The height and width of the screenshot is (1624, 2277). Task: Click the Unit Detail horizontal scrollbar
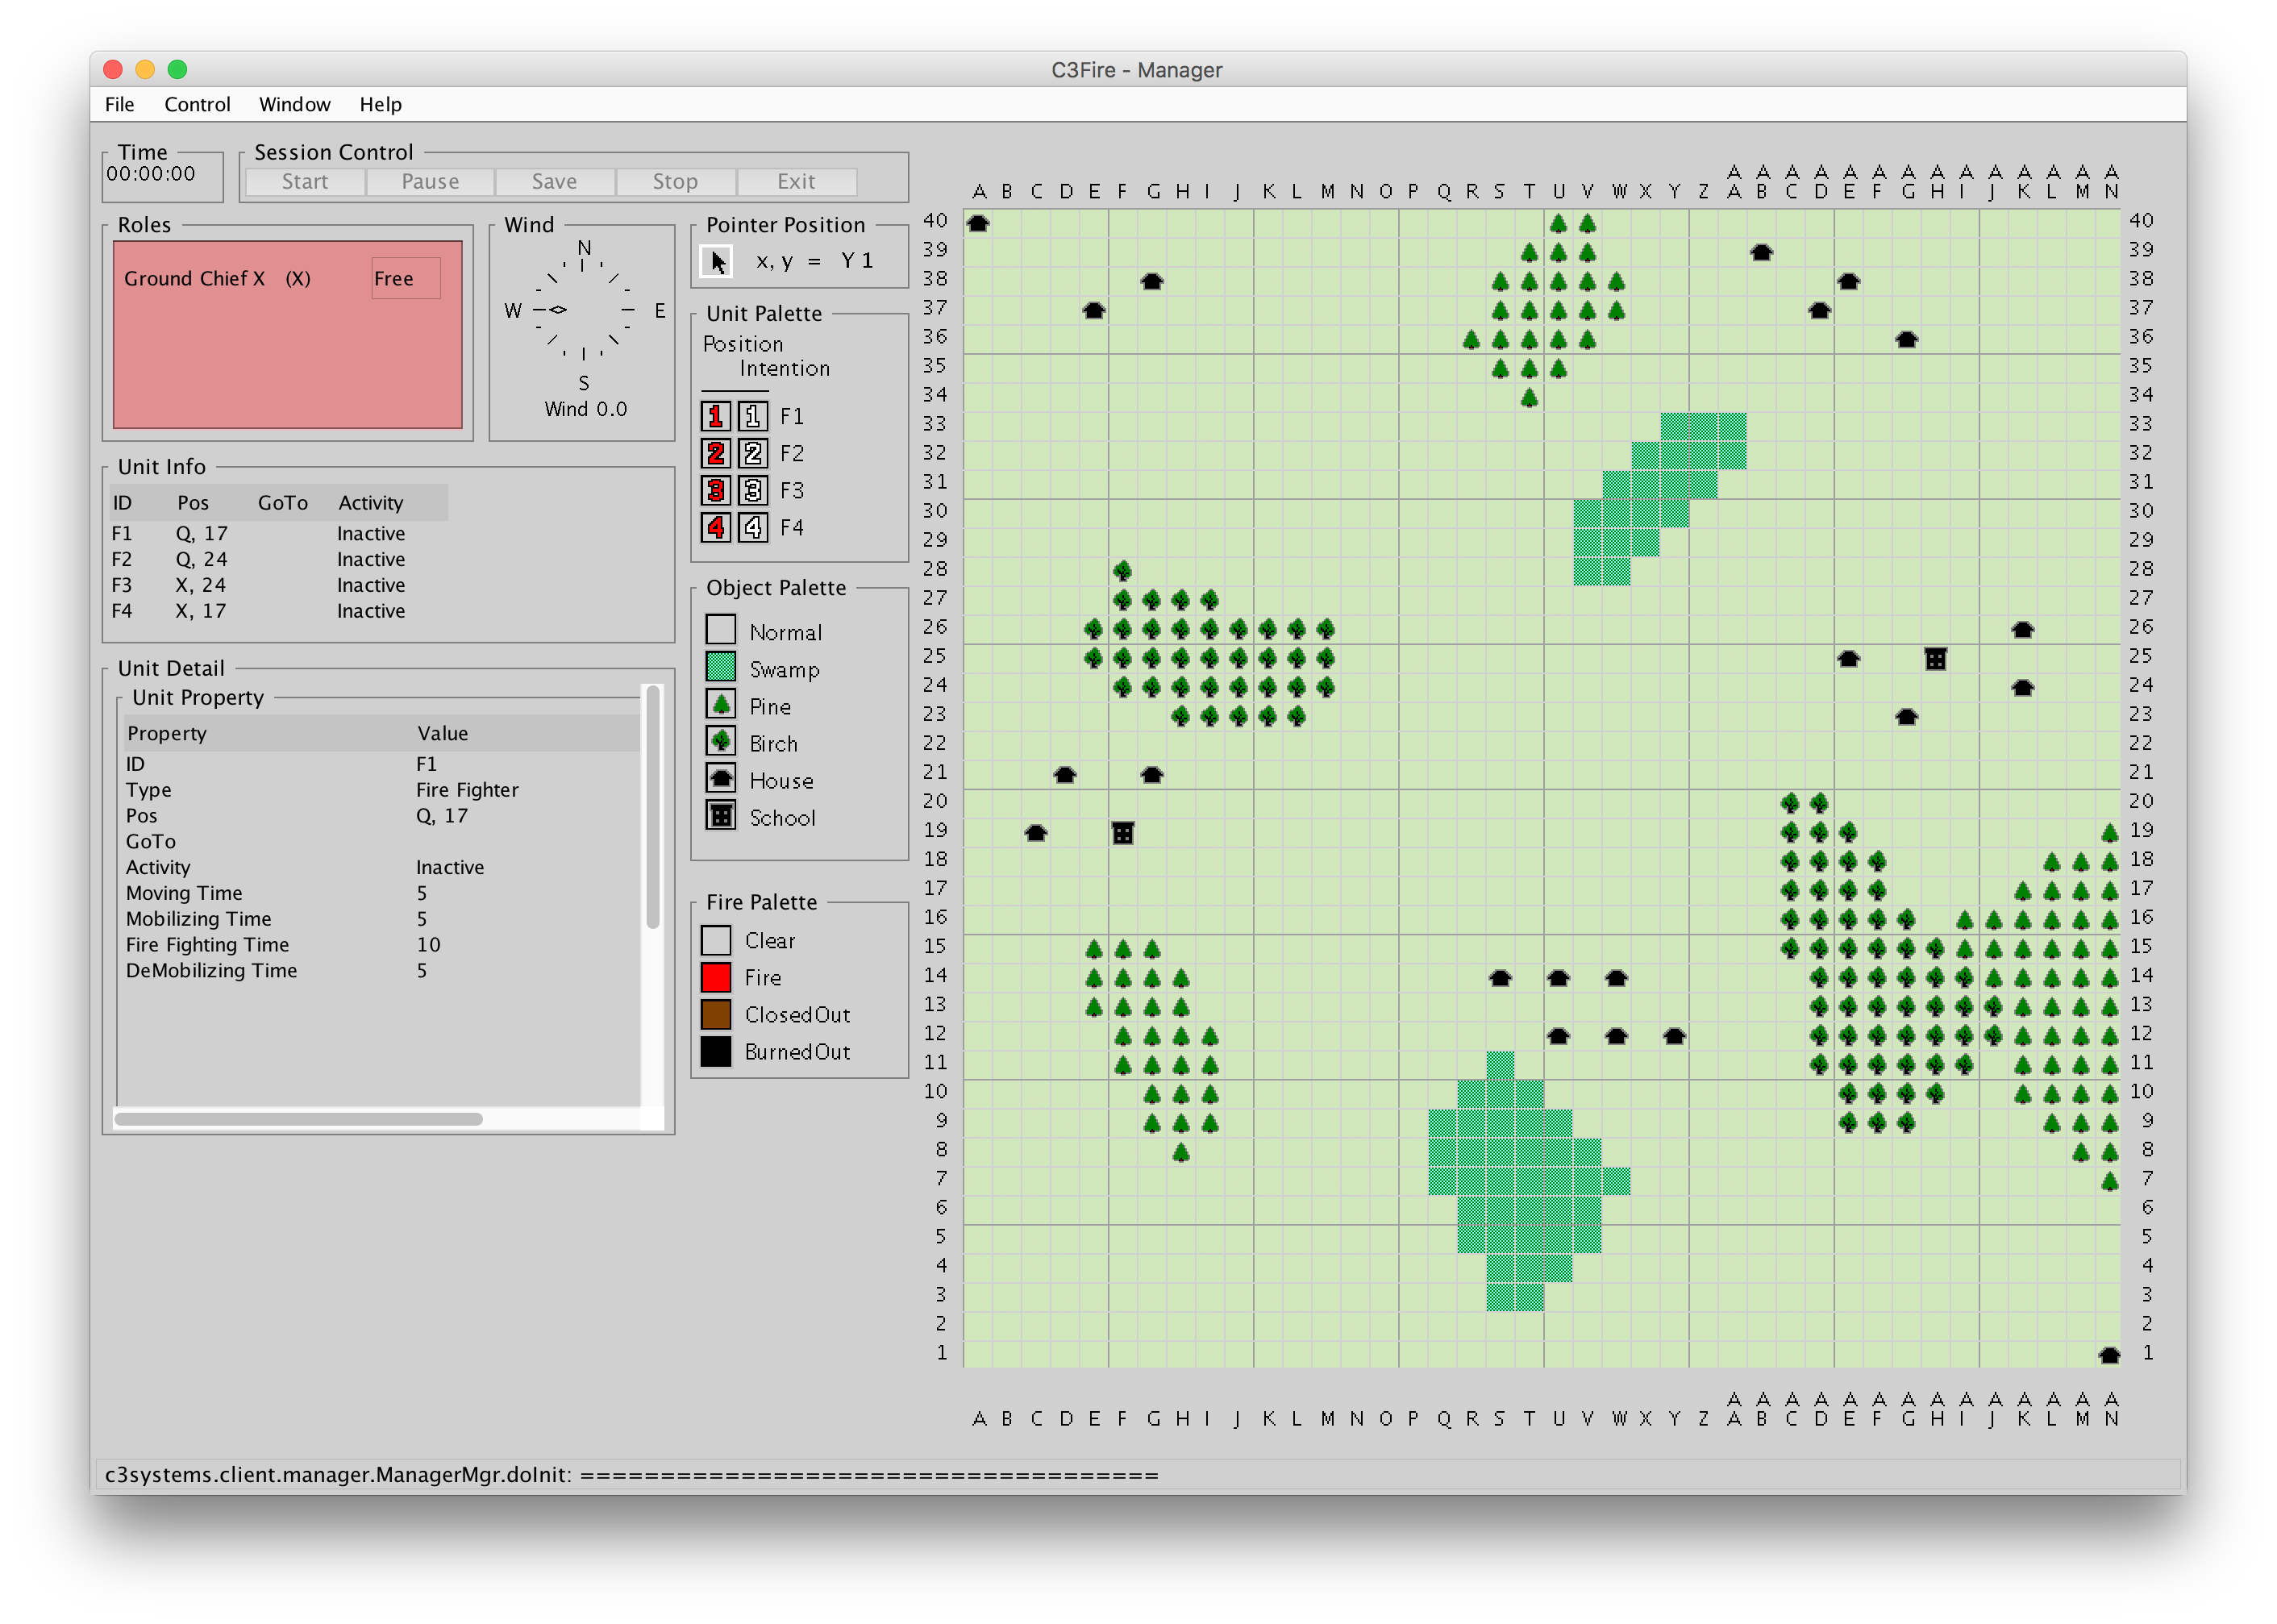pos(298,1119)
